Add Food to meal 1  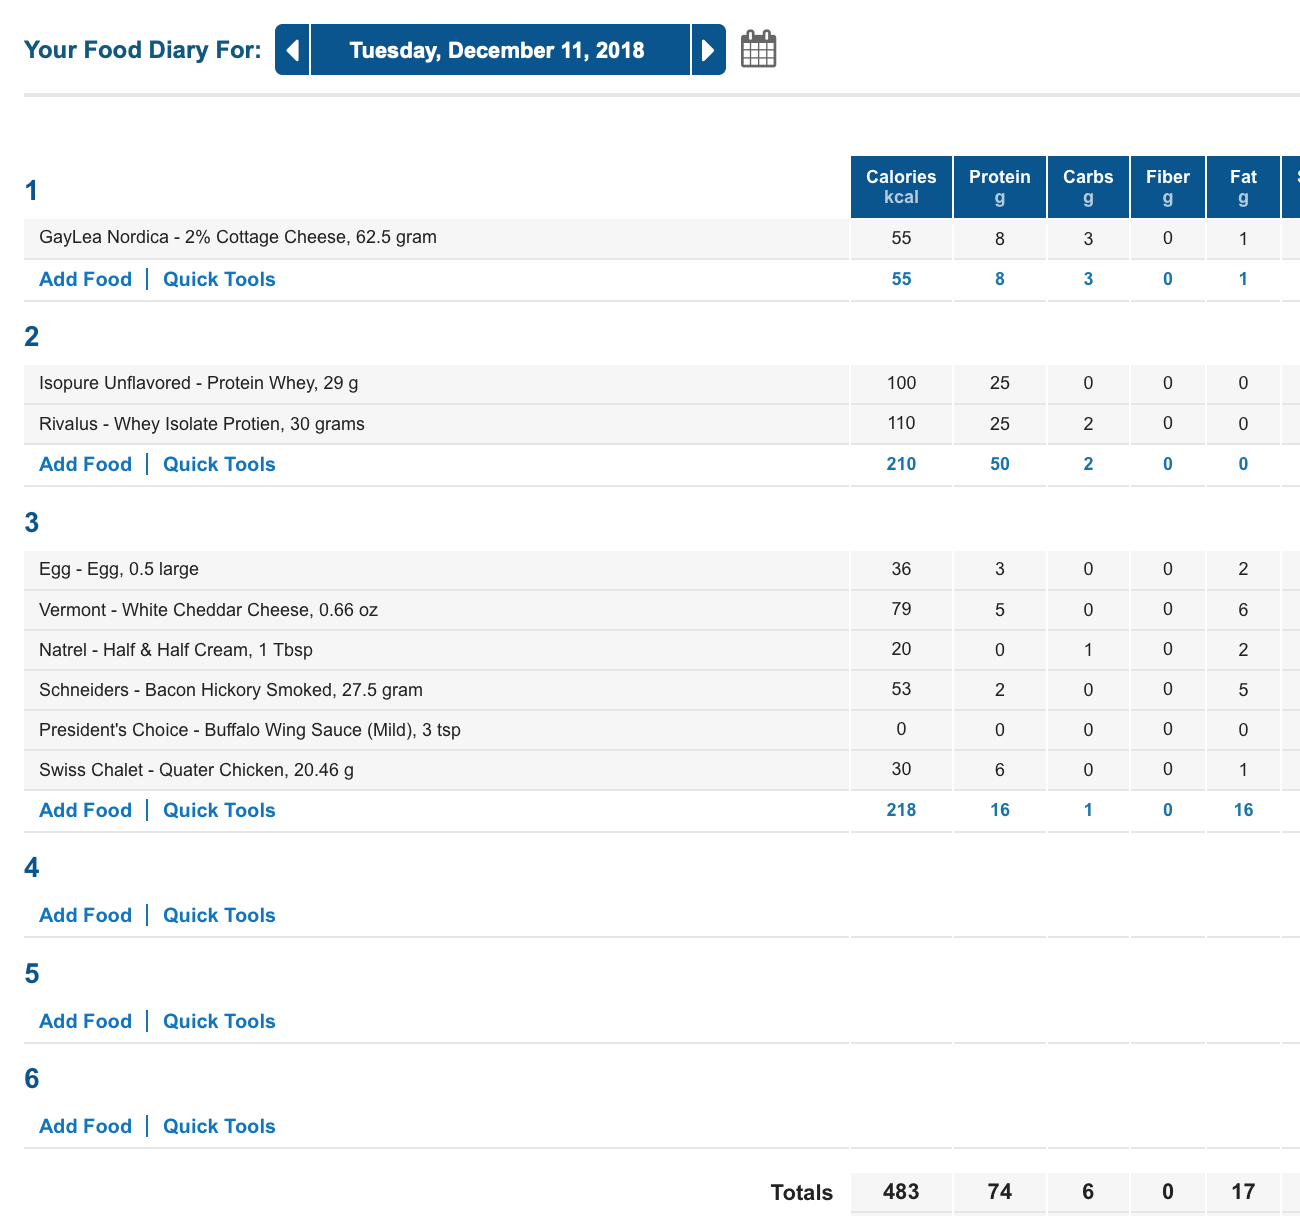point(85,279)
